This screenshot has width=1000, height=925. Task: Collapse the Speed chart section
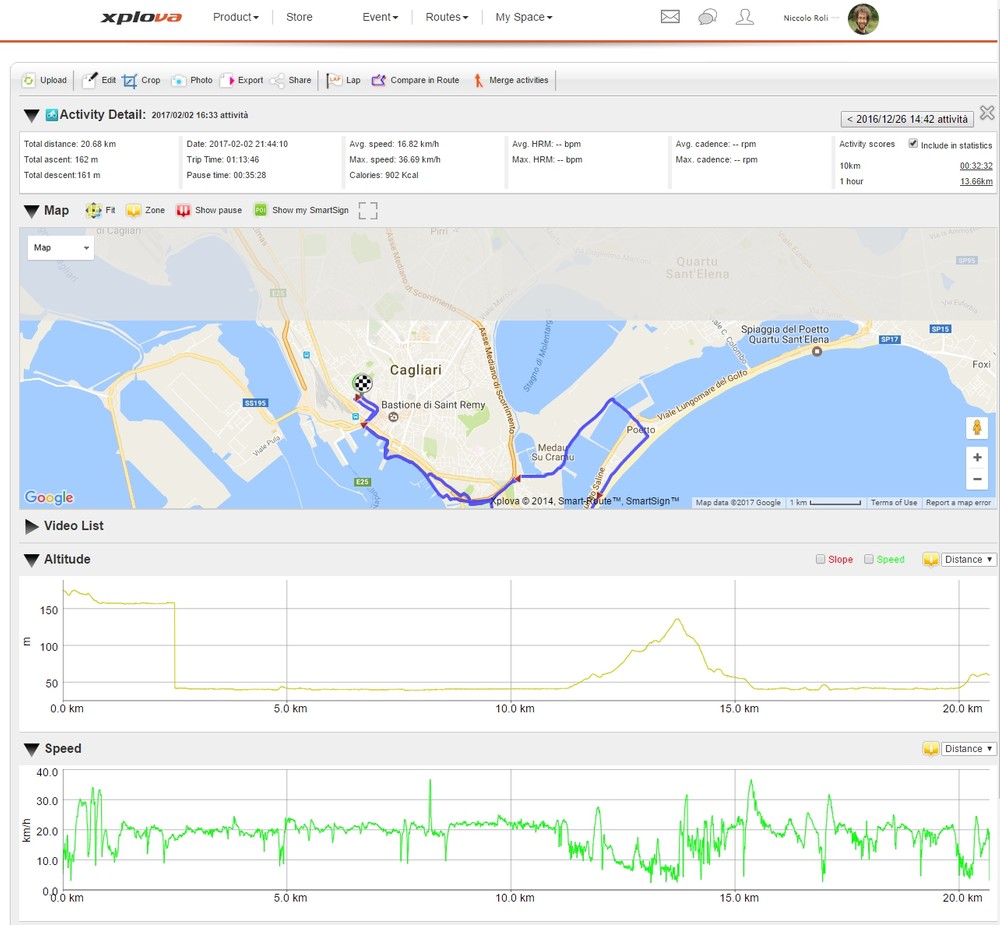31,749
